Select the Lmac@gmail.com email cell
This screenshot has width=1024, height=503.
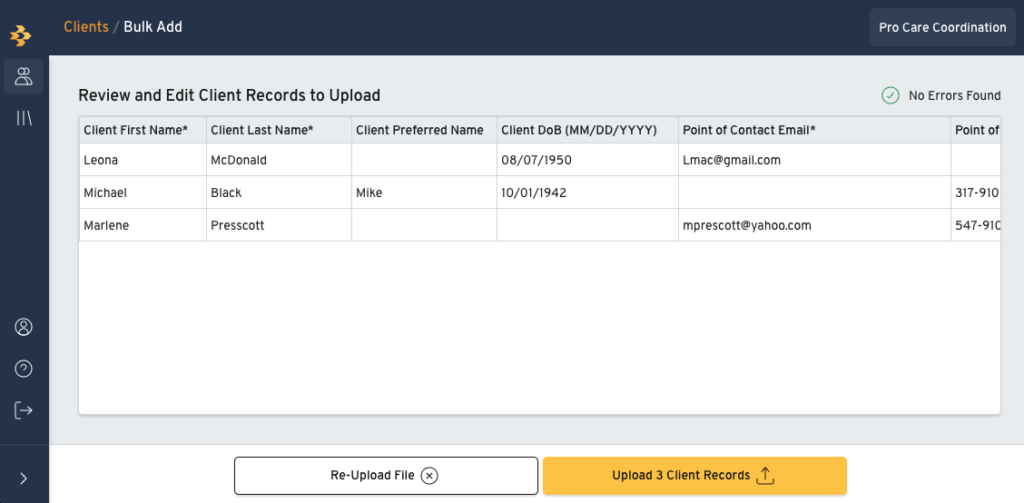pyautogui.click(x=814, y=160)
